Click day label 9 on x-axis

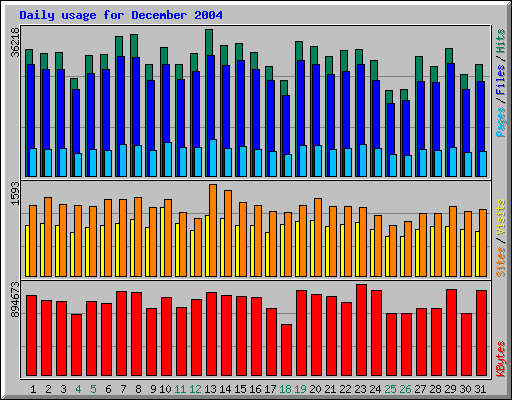[x=153, y=389]
